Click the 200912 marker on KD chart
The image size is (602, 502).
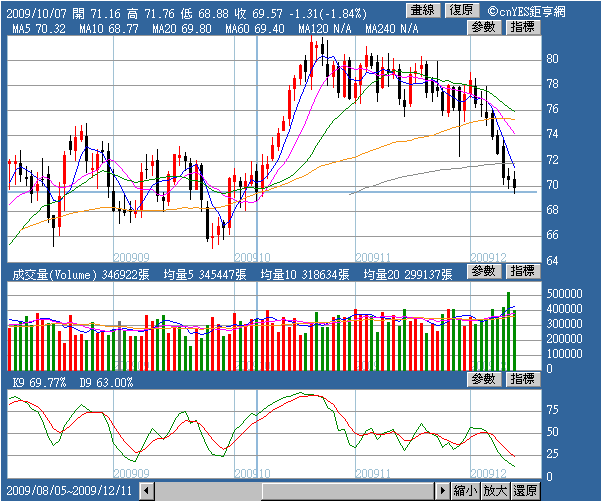tap(488, 473)
